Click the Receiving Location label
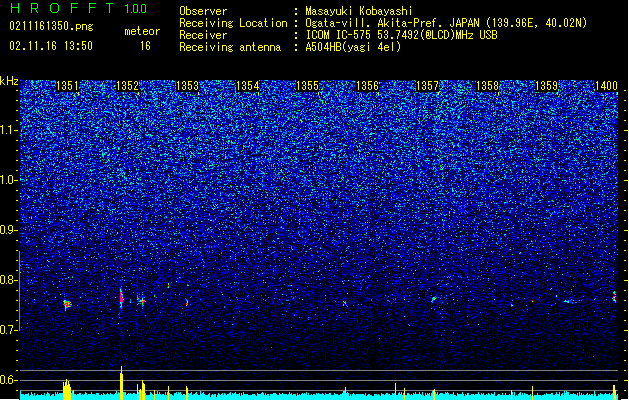This screenshot has height=400, width=629. click(x=233, y=23)
